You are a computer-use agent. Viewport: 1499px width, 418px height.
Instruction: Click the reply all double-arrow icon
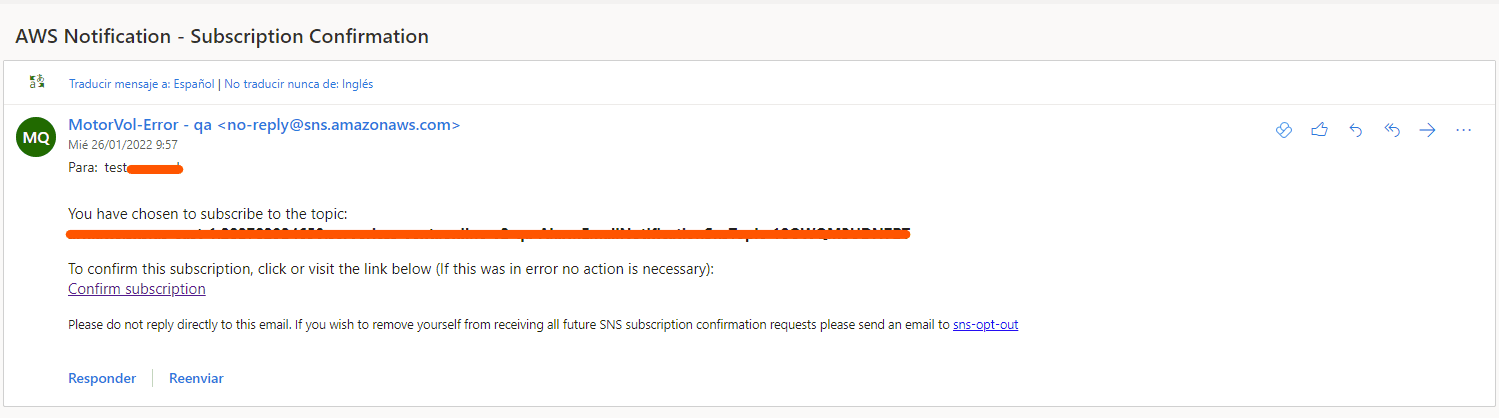1392,130
